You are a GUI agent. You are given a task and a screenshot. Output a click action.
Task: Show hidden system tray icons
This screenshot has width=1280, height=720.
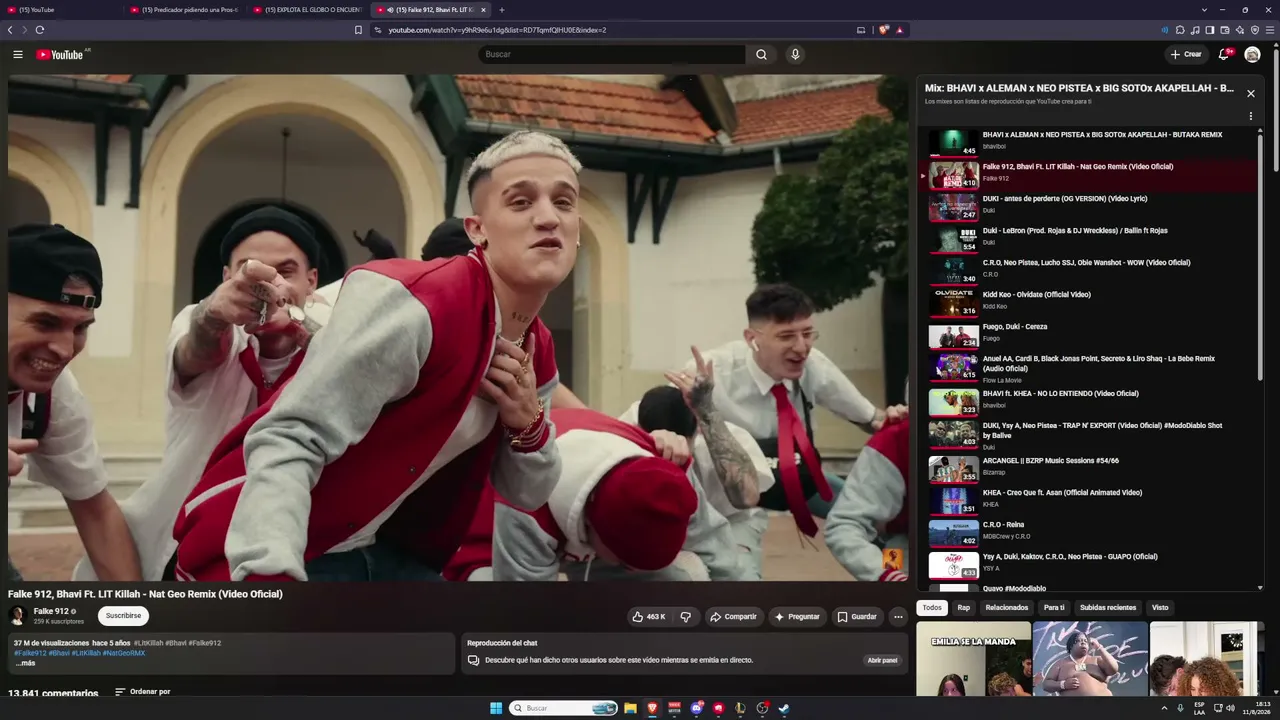(x=1164, y=708)
